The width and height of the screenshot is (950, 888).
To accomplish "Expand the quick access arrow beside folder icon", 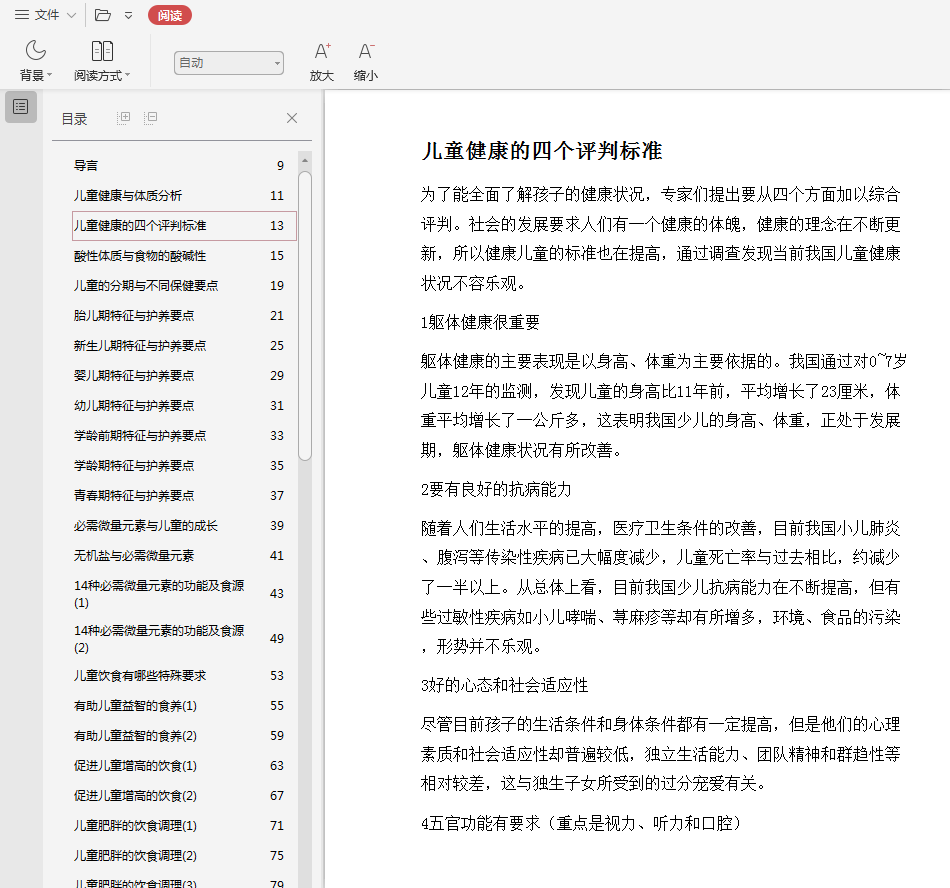I will pyautogui.click(x=128, y=15).
